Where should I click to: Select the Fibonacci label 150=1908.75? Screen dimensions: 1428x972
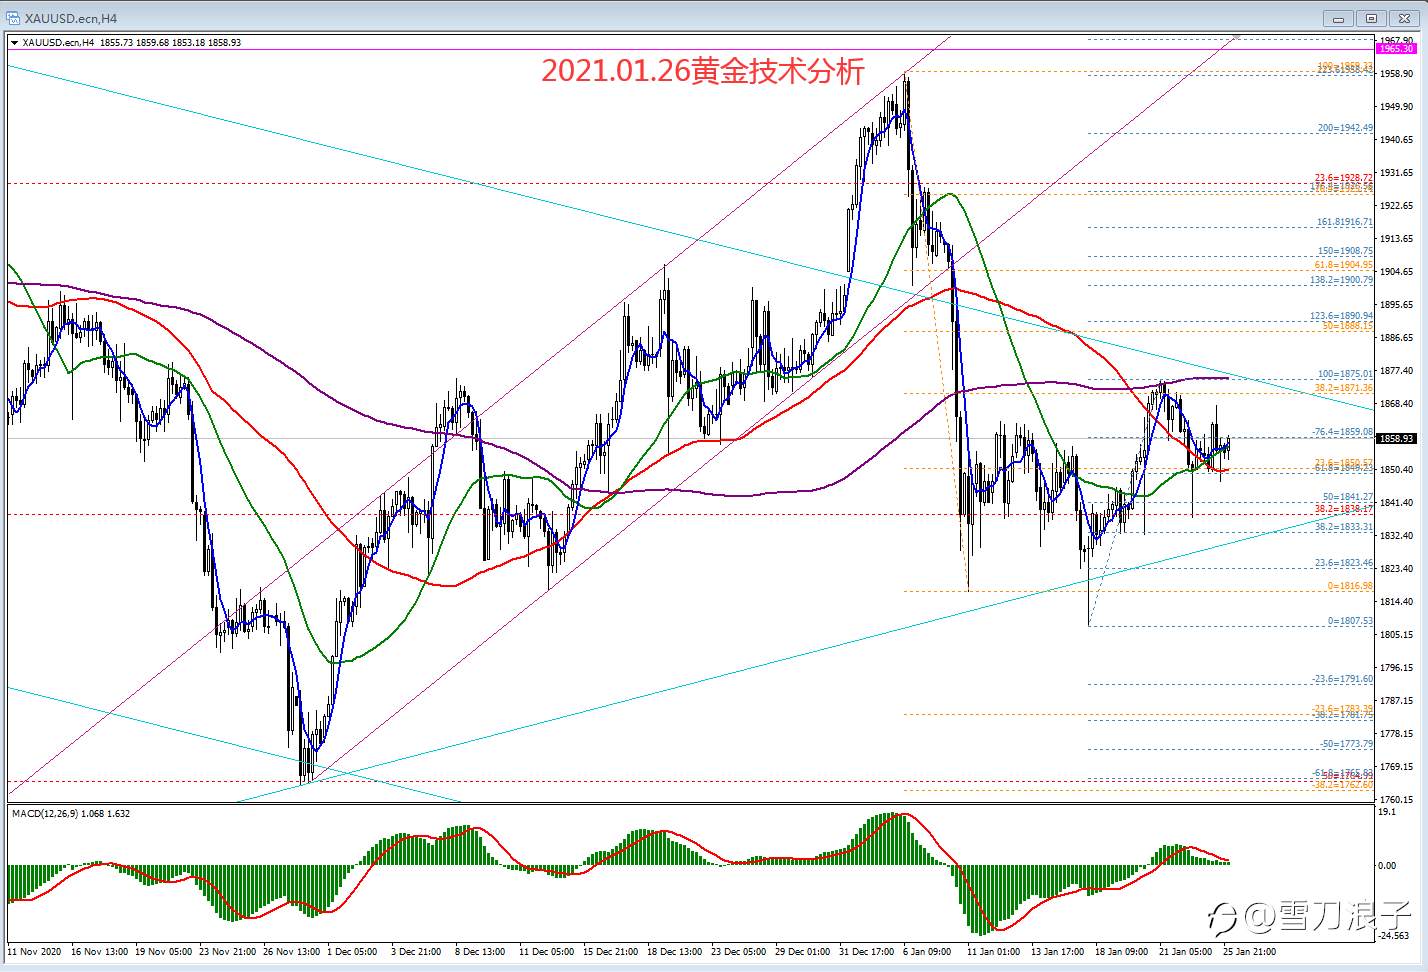coord(1345,251)
